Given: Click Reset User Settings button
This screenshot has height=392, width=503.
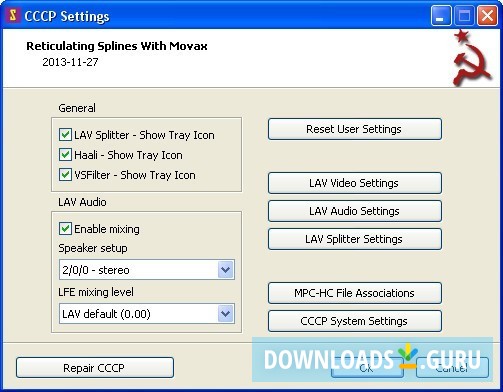Looking at the screenshot, I should pos(355,129).
